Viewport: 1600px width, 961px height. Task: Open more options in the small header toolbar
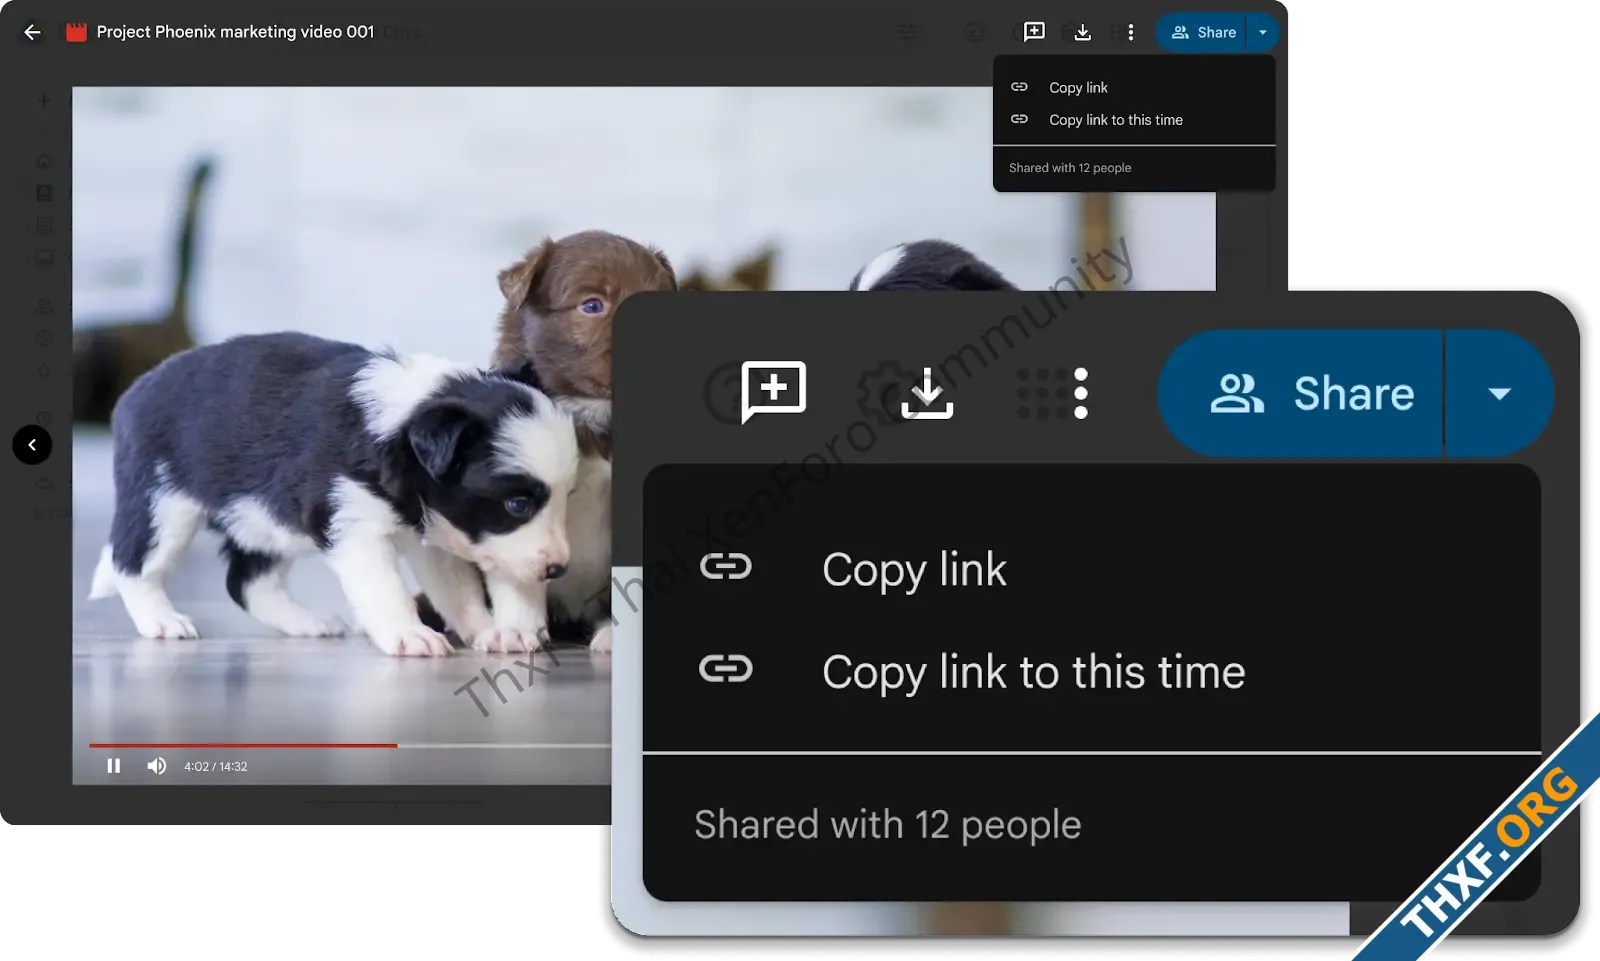[x=1130, y=32]
